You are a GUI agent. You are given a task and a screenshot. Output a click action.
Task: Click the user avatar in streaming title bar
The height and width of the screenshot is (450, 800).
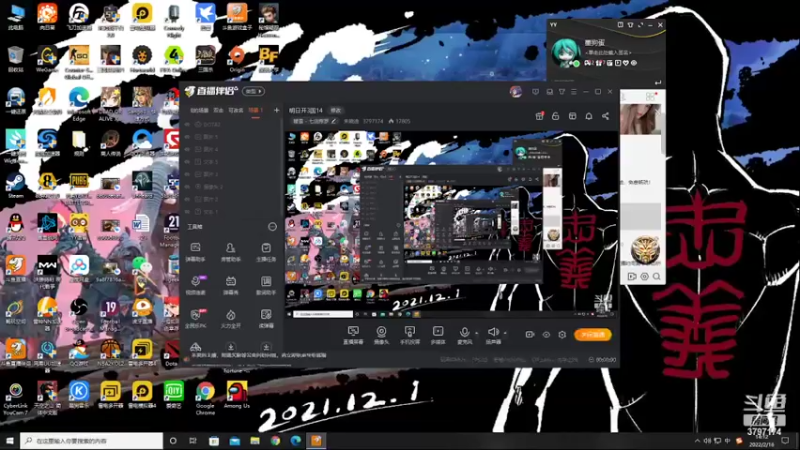point(516,92)
